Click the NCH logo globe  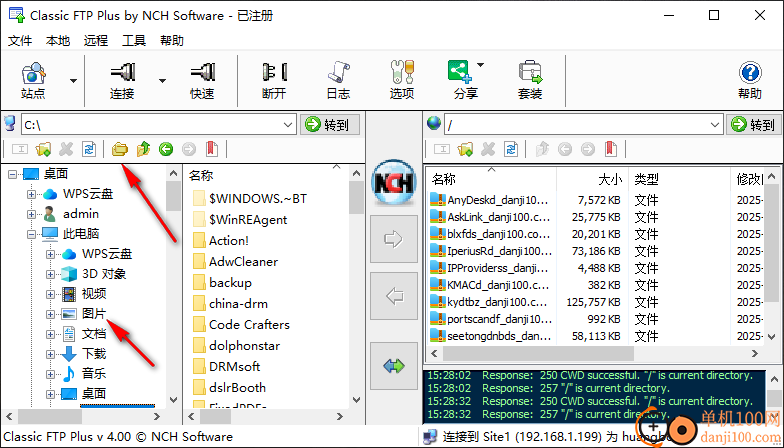point(394,183)
